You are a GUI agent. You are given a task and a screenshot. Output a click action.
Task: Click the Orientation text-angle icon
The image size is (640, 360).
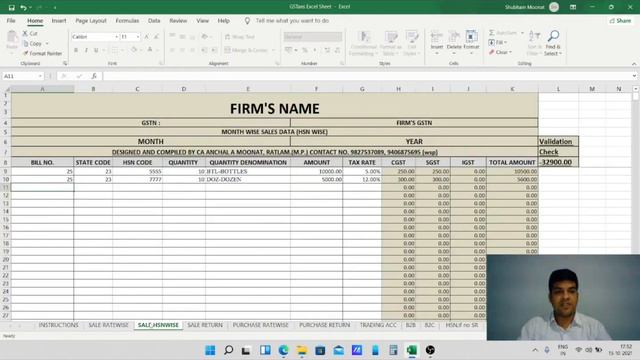(x=204, y=37)
